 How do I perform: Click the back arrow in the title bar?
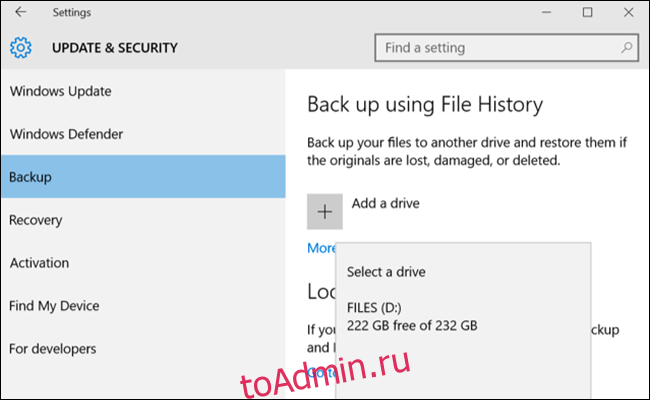pyautogui.click(x=20, y=12)
